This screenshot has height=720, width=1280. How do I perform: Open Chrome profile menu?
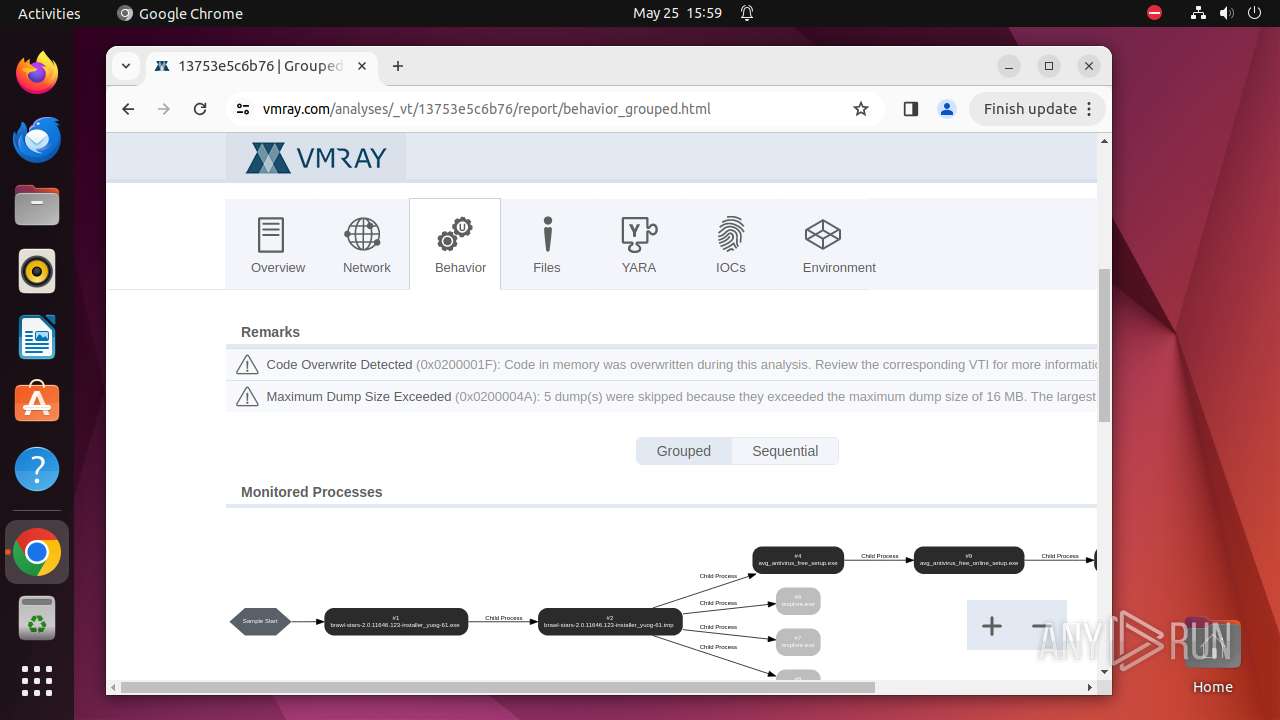pos(947,109)
